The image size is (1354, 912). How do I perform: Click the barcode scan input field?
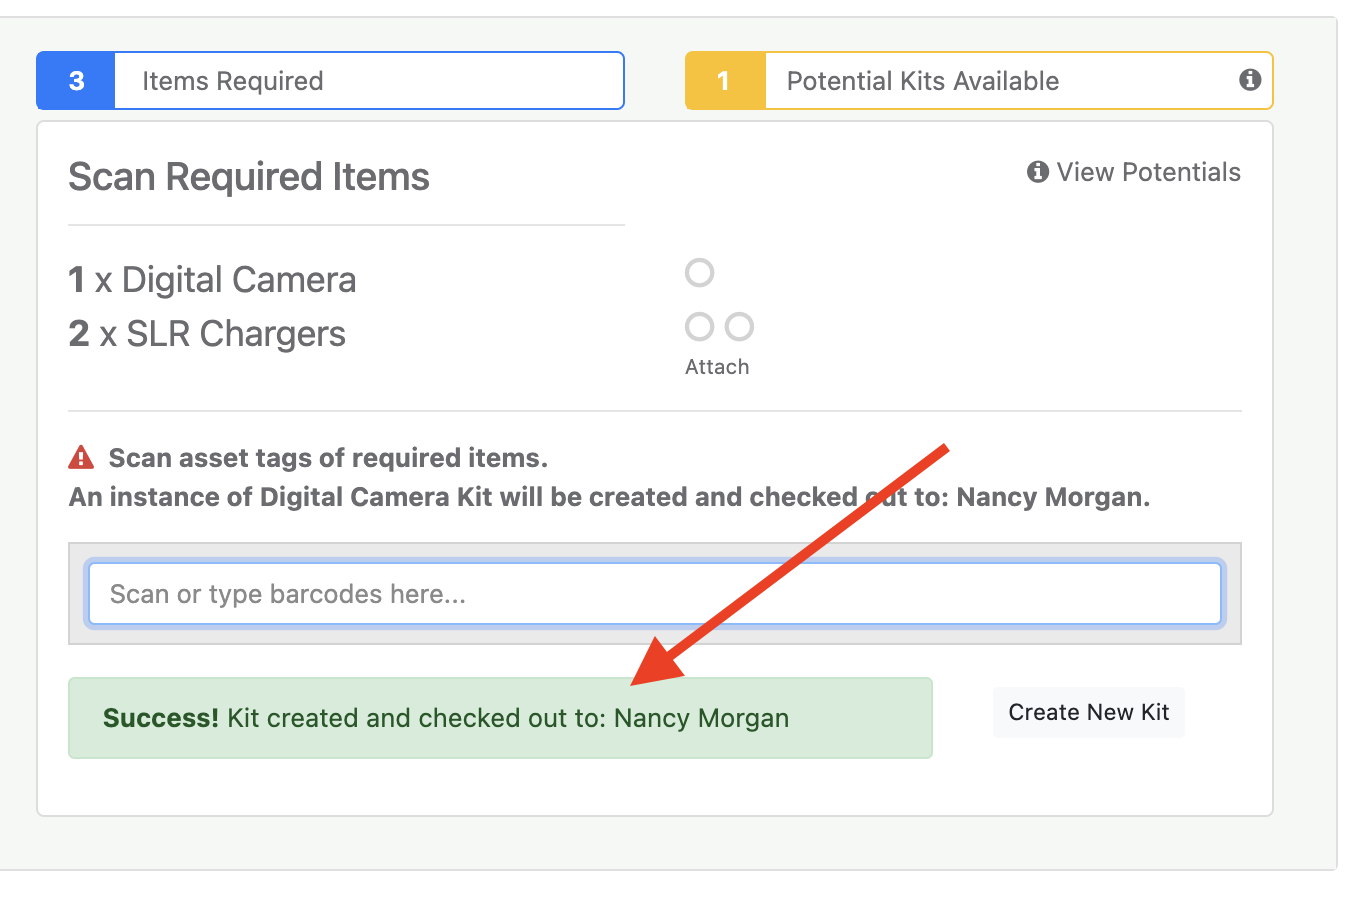[x=655, y=593]
